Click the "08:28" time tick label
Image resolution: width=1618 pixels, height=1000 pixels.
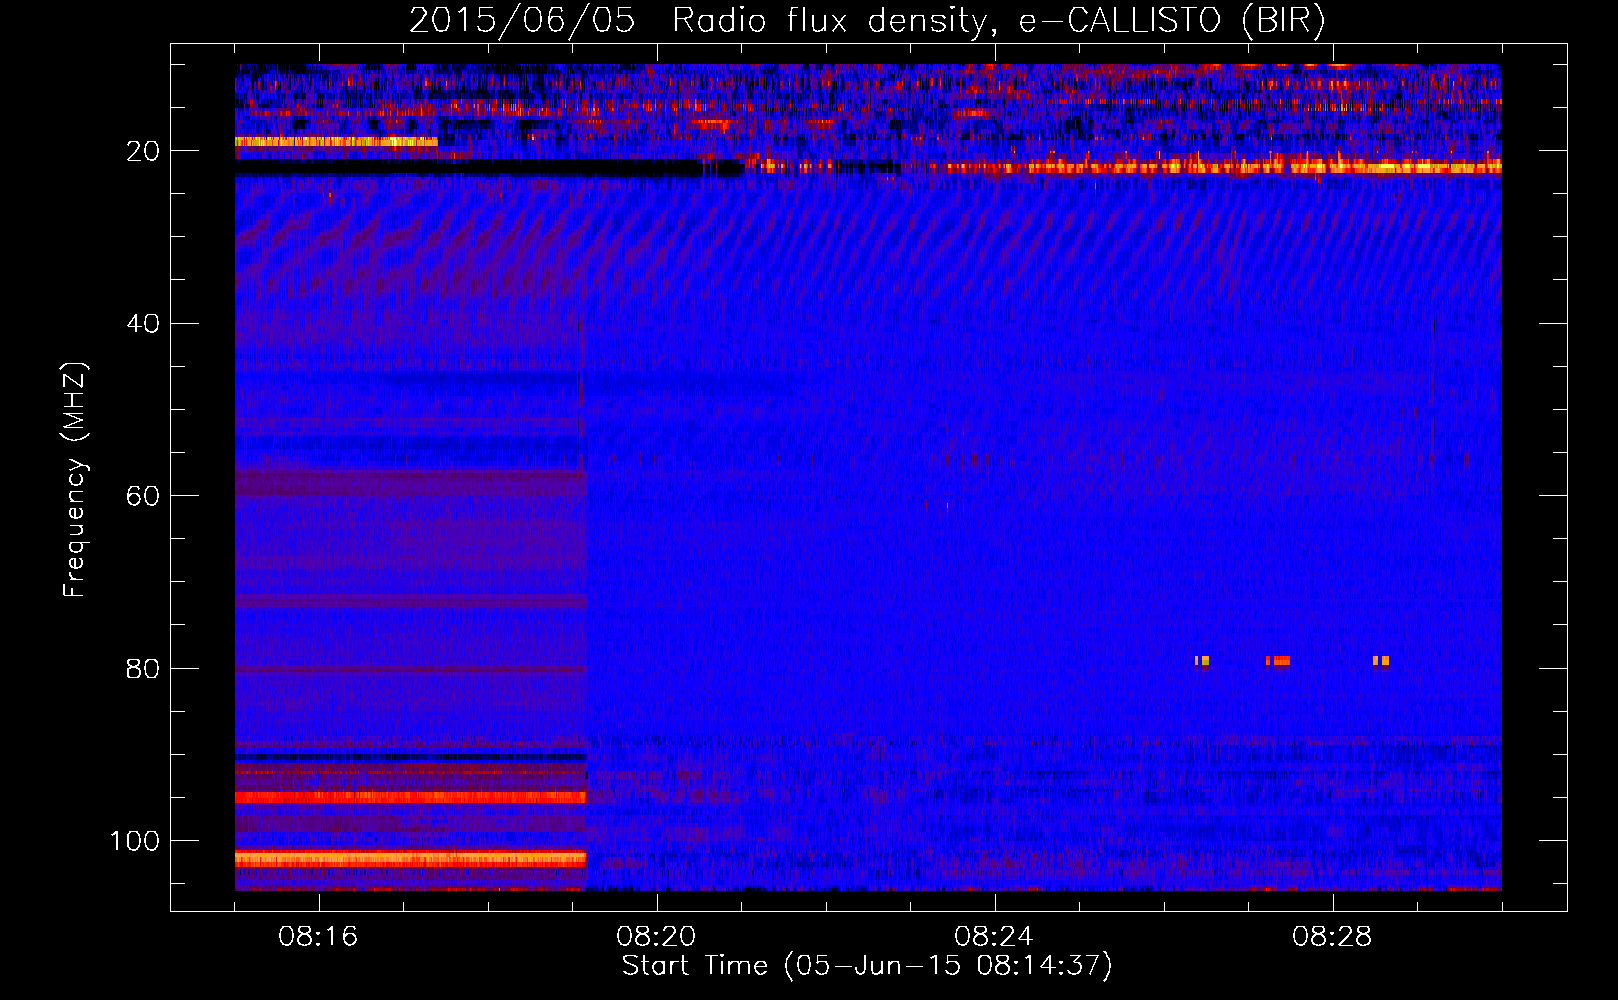coord(1332,937)
